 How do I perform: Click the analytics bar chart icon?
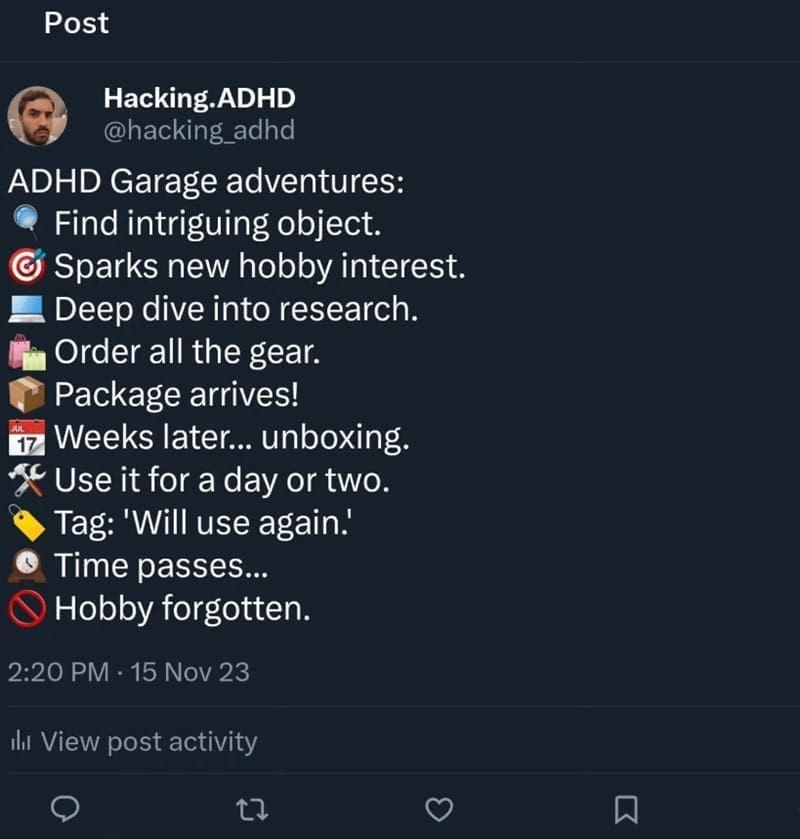click(20, 741)
